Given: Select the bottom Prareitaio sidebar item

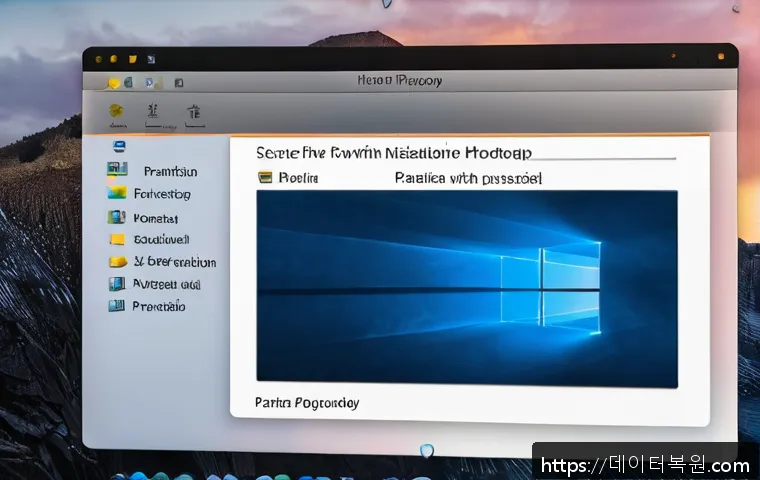Looking at the screenshot, I should [159, 306].
